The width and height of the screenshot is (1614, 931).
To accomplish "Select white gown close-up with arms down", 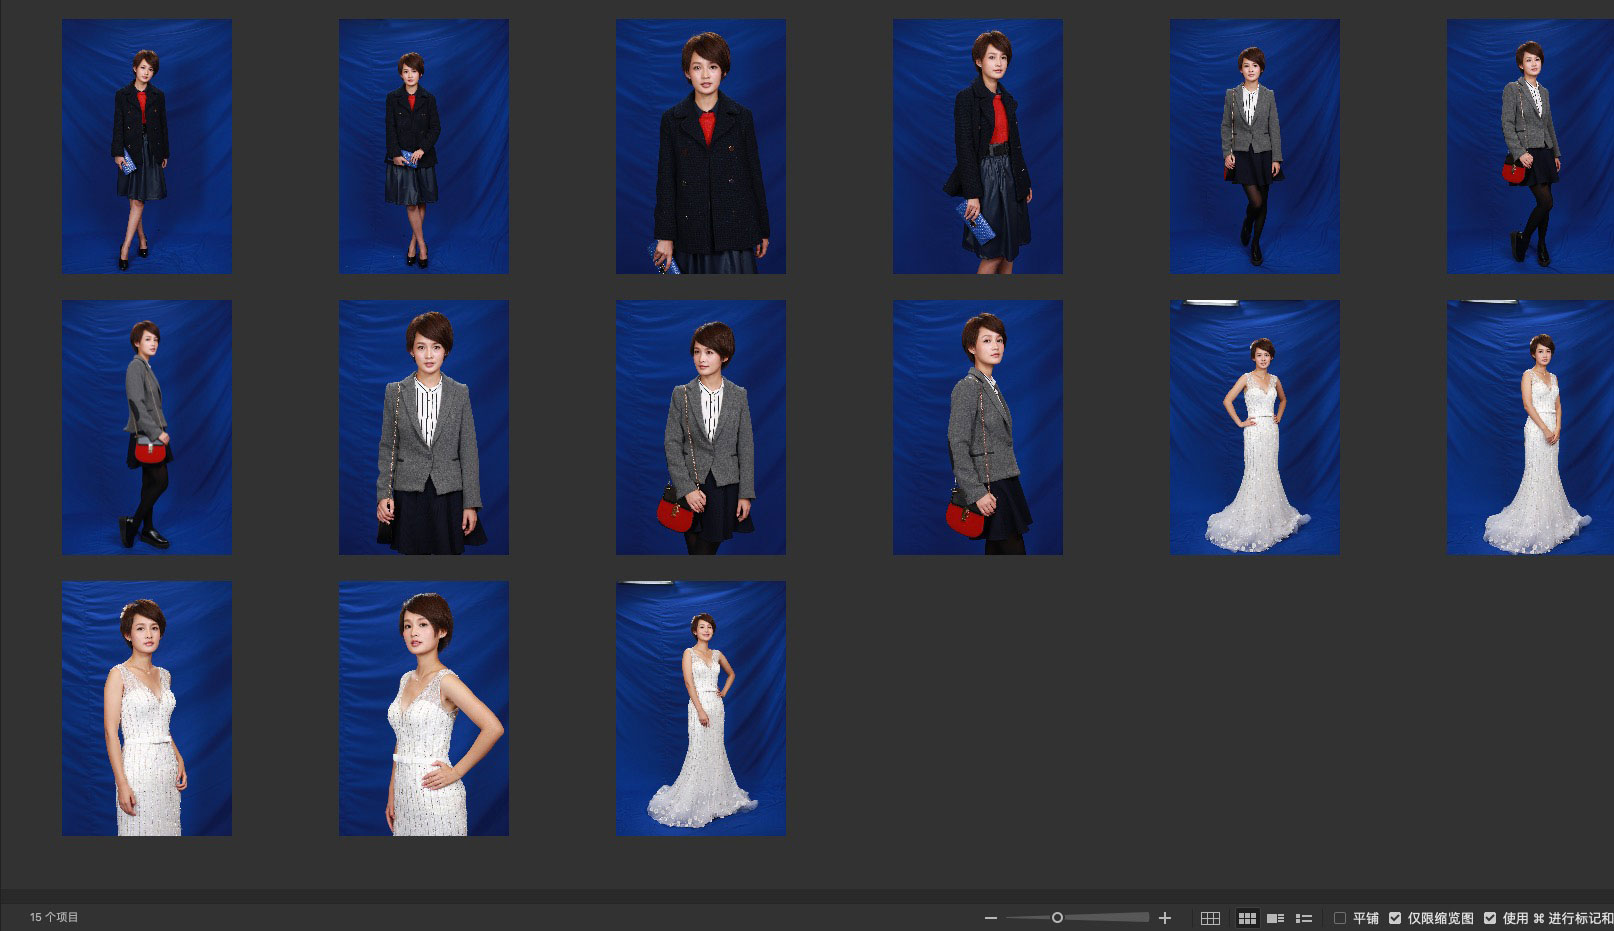I will coord(146,708).
